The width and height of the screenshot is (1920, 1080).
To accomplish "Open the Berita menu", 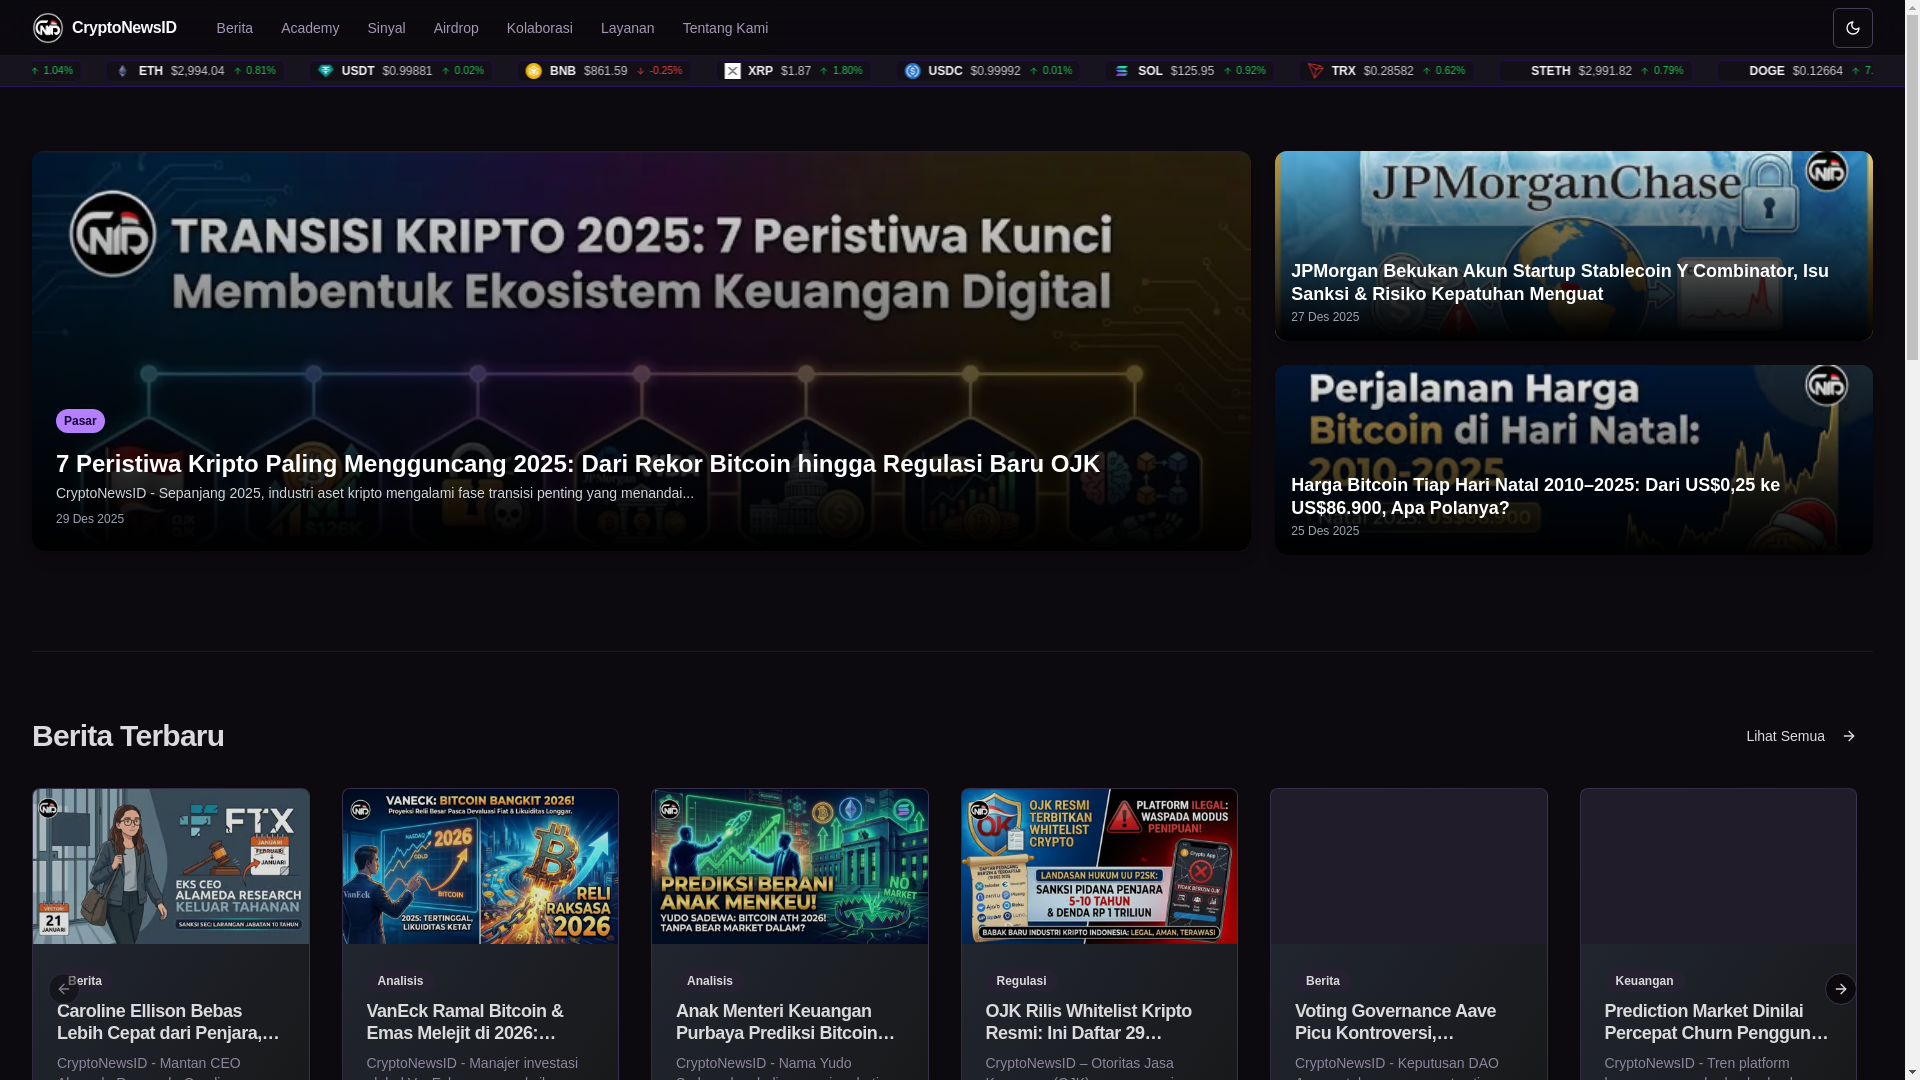I will [x=234, y=28].
